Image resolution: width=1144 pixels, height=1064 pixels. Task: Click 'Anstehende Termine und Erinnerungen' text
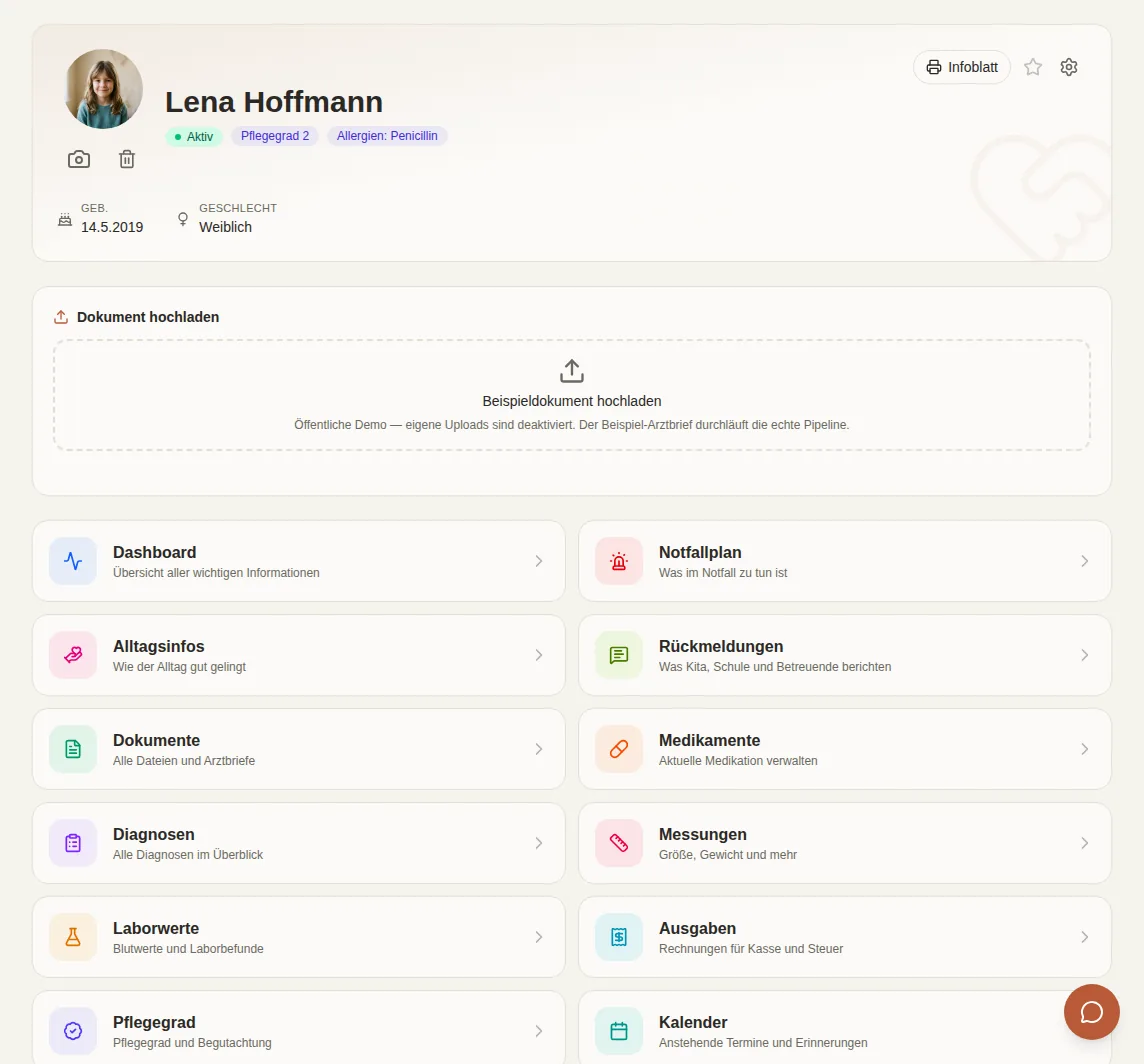coord(763,1043)
